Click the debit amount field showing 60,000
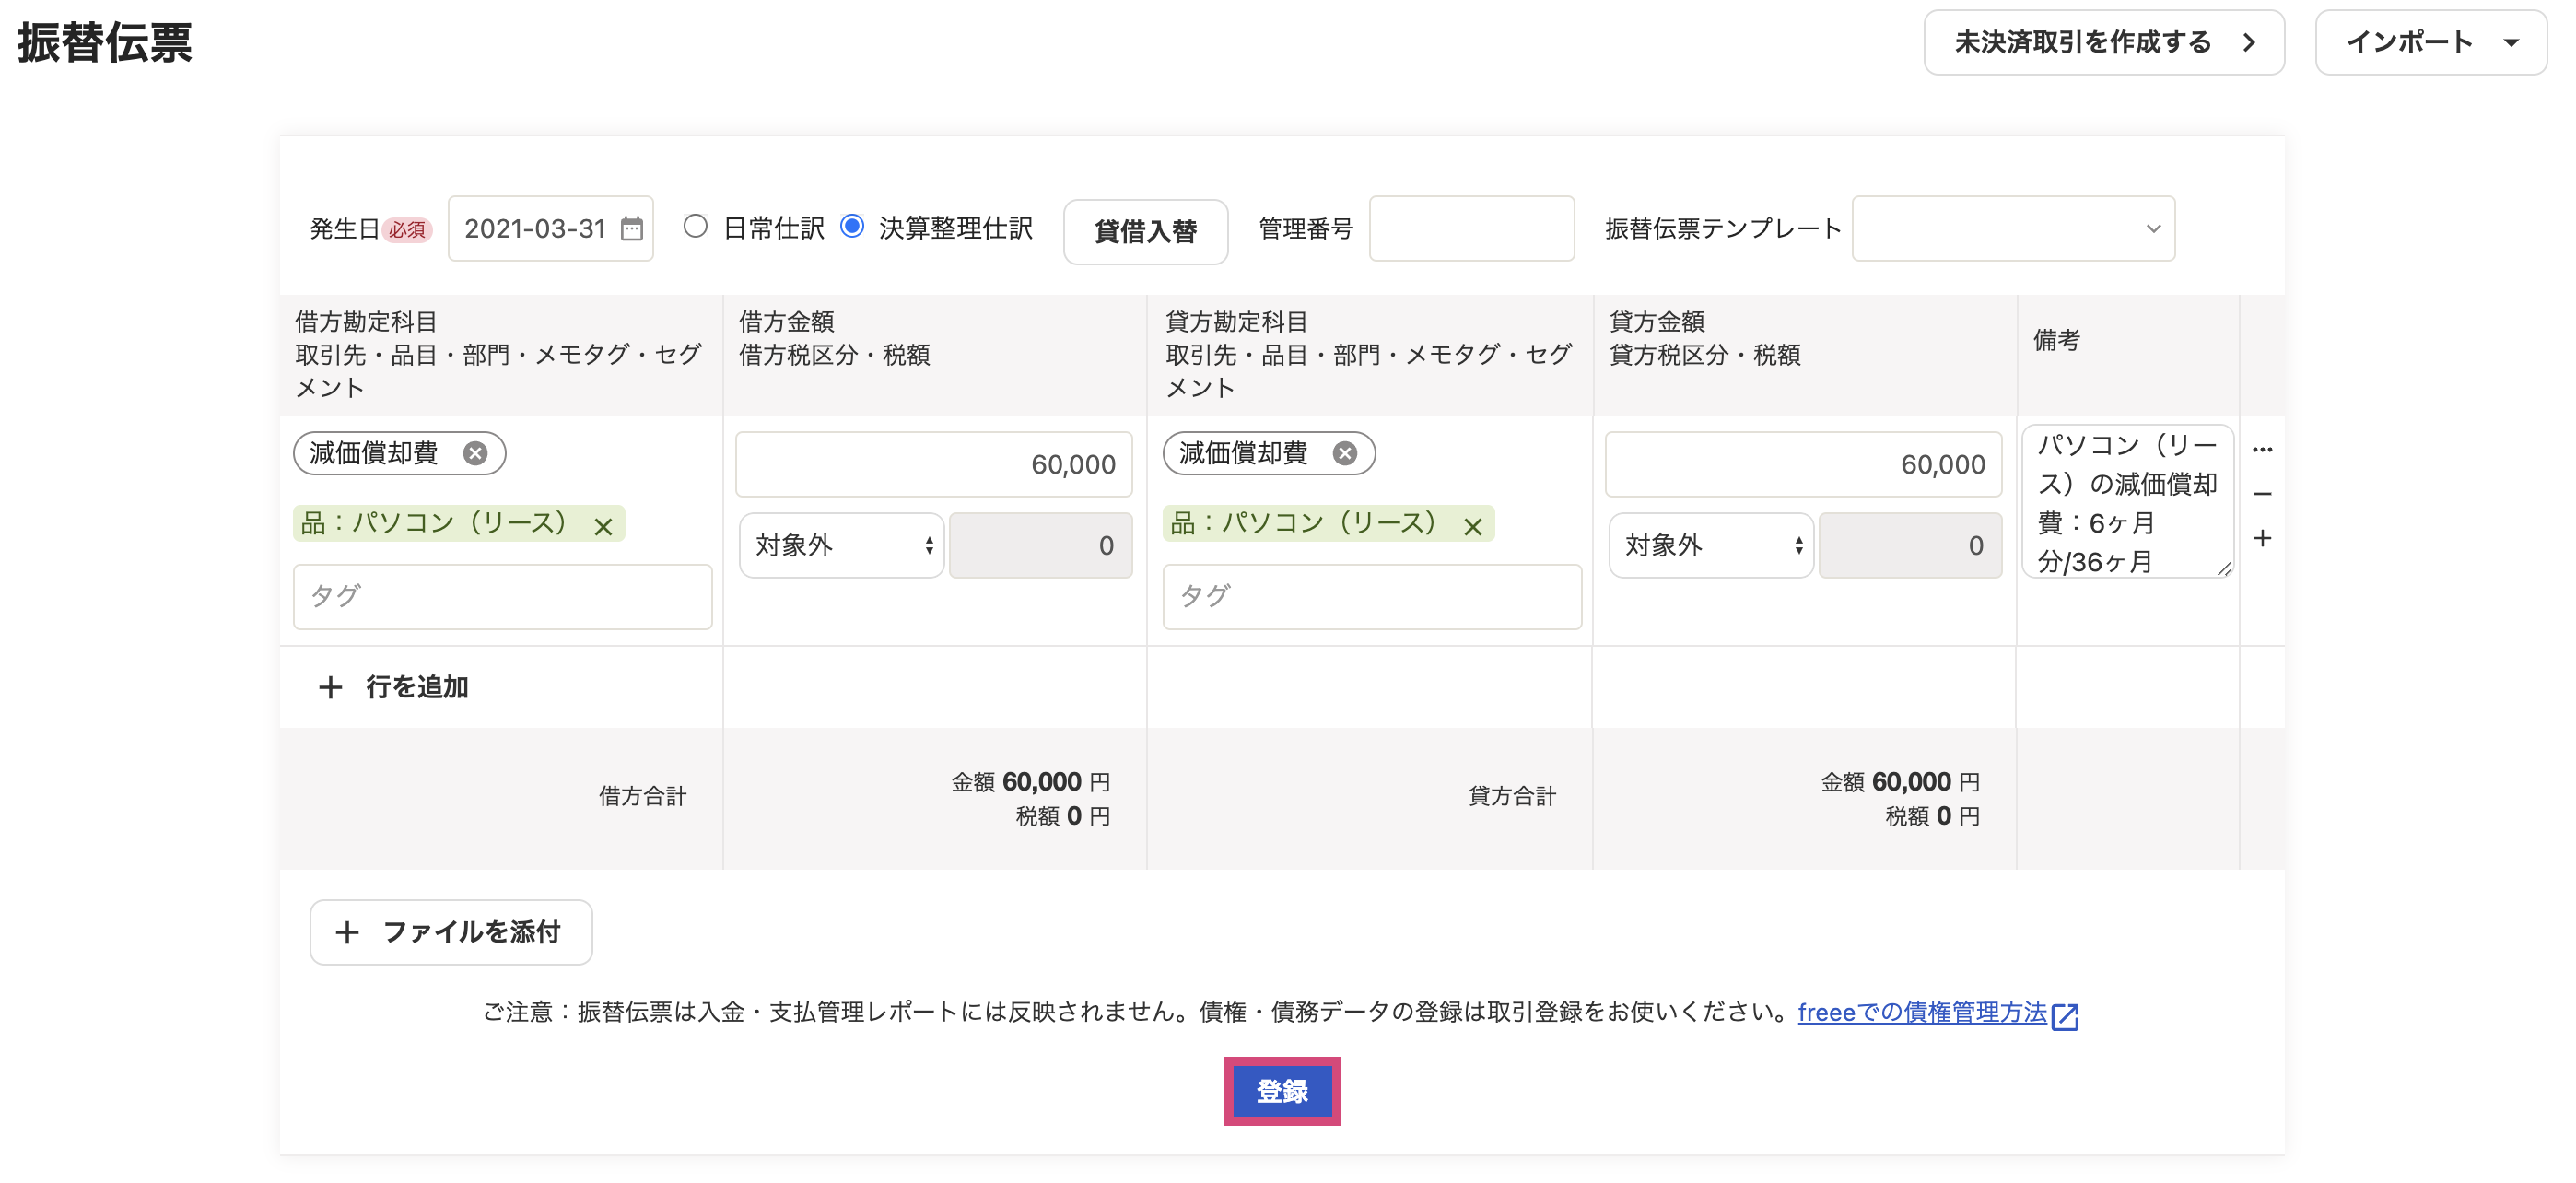This screenshot has width=2576, height=1183. pyautogui.click(x=934, y=465)
